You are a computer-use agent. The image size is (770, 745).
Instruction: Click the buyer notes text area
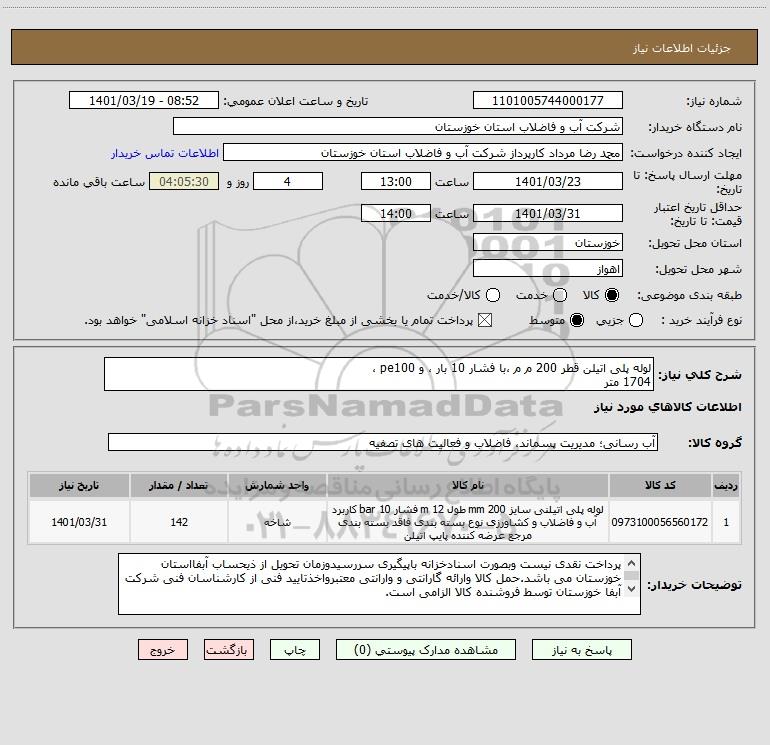[x=379, y=583]
